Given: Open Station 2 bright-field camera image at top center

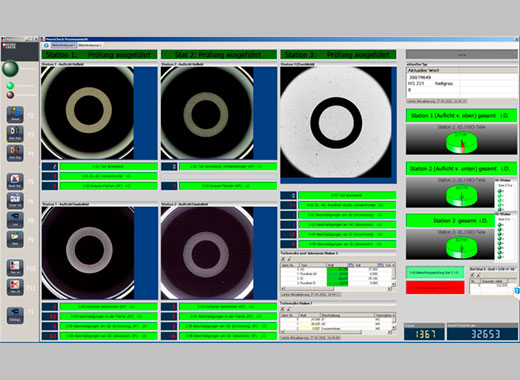Looking at the screenshot, I should [x=207, y=113].
